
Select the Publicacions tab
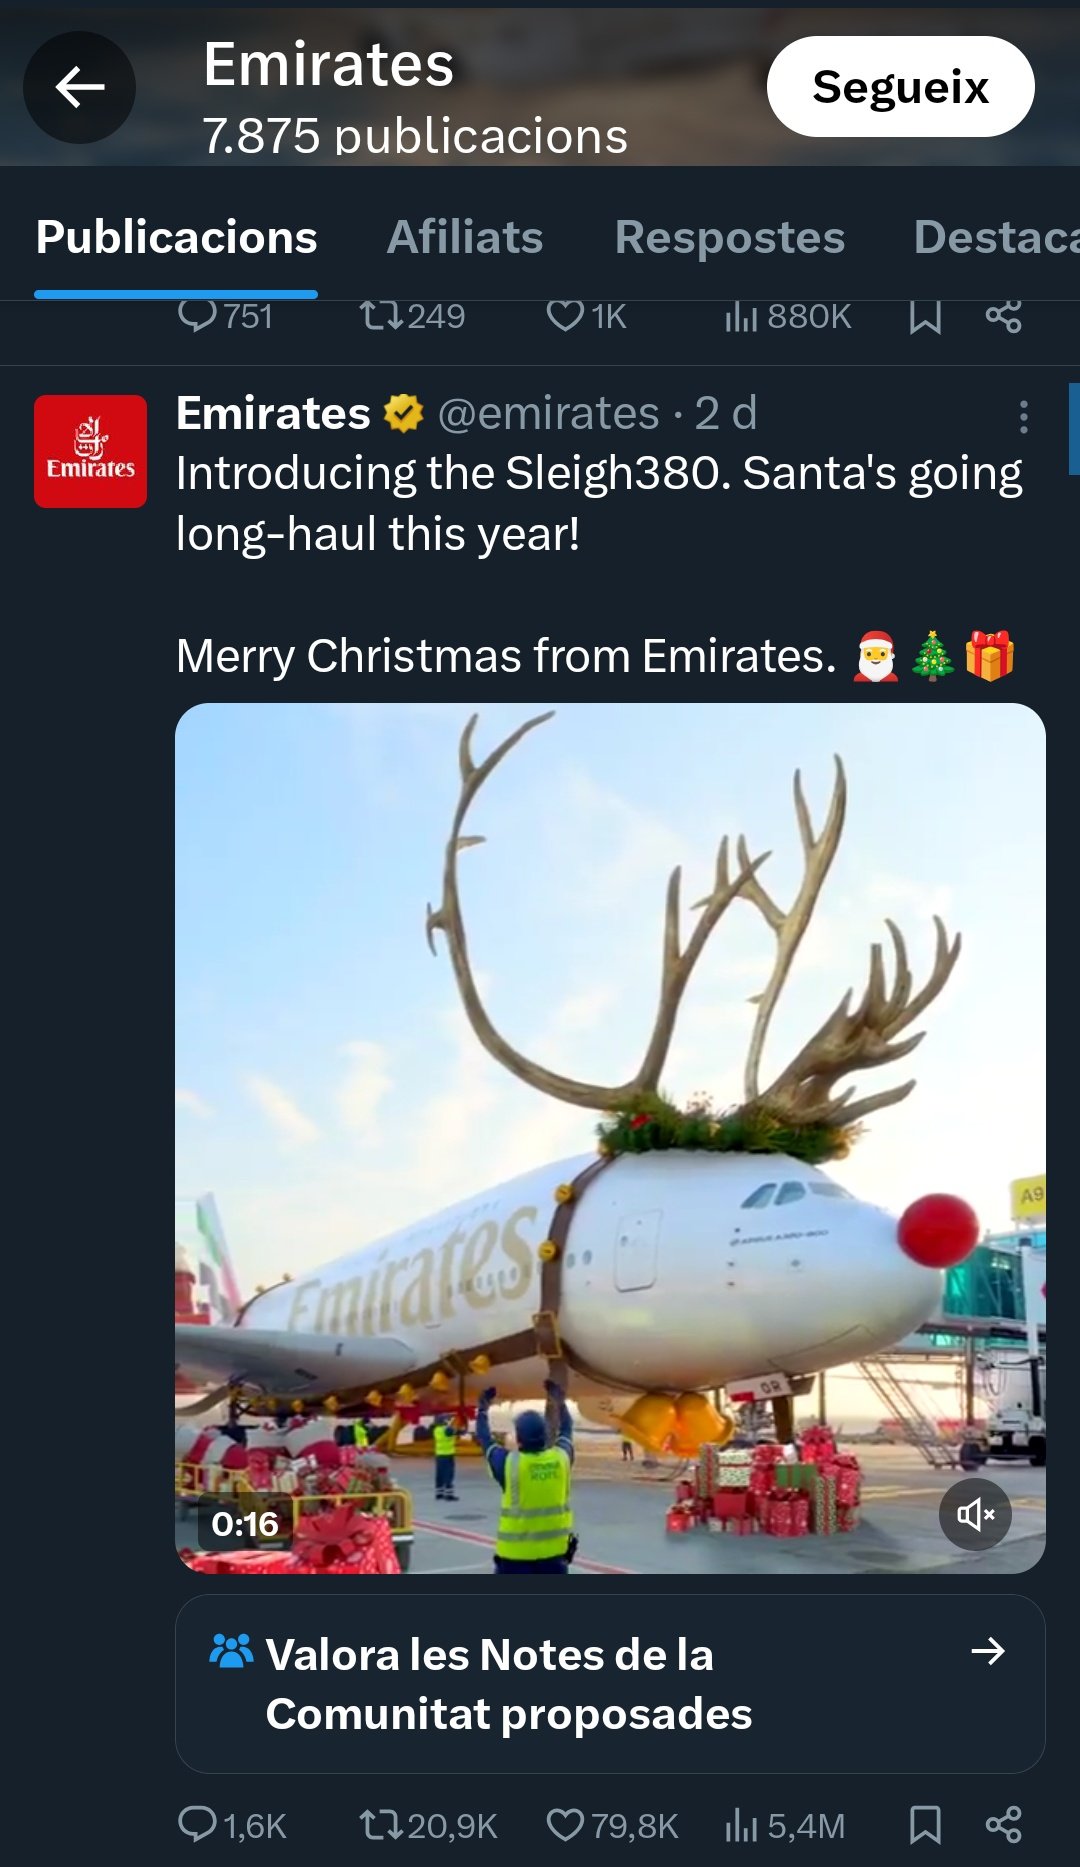pyautogui.click(x=177, y=238)
